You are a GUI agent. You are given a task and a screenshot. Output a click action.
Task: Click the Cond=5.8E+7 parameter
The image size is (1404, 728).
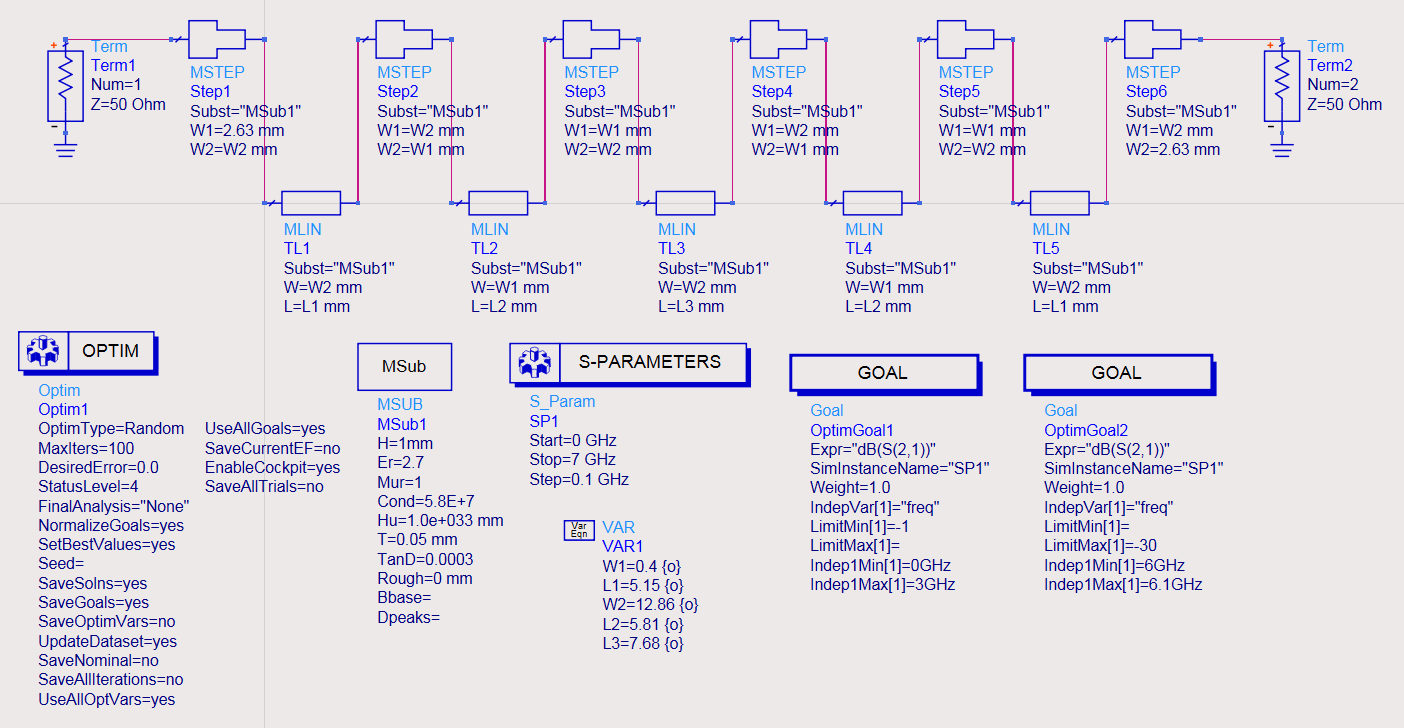point(426,501)
